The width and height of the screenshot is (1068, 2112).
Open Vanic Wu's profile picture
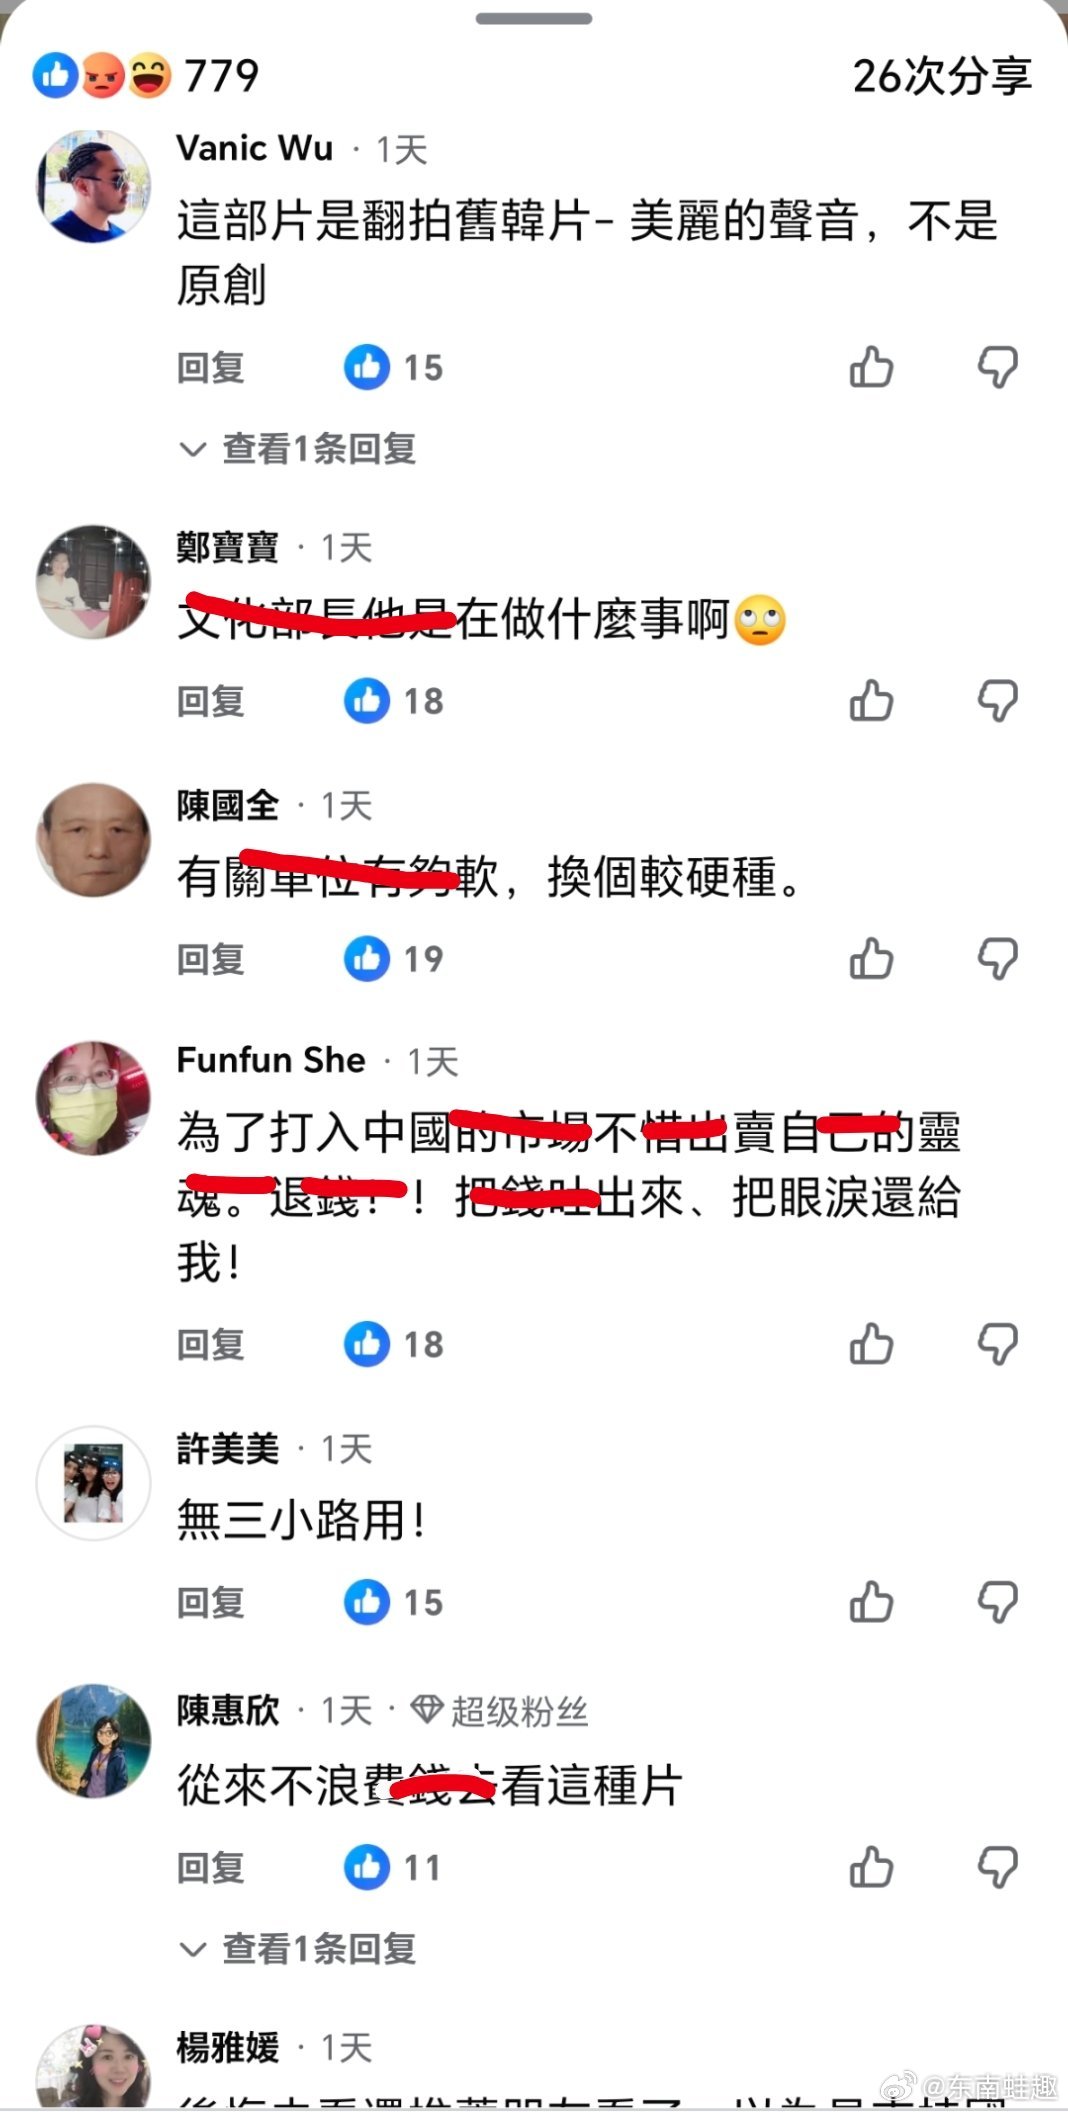tap(93, 186)
